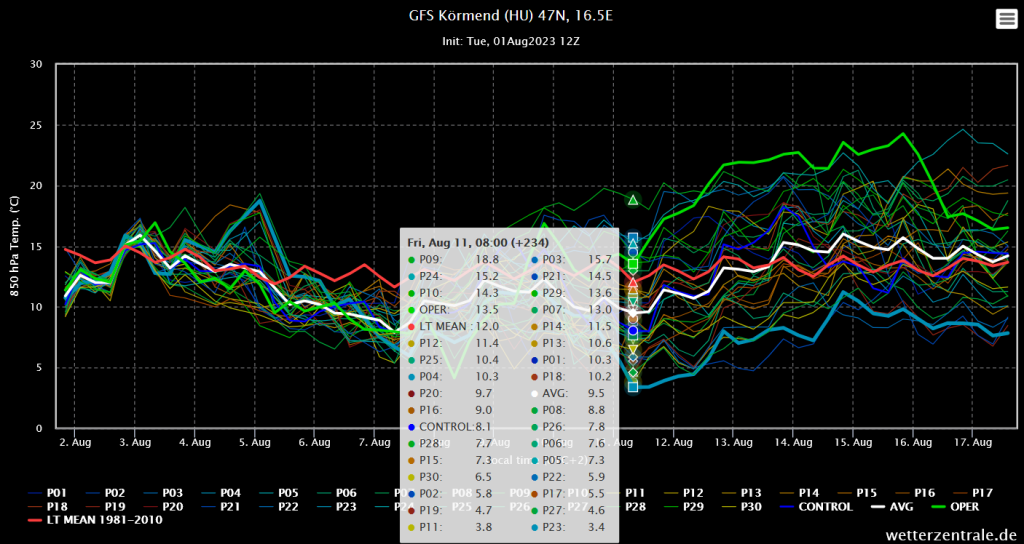
Task: Click the Init date subtitle text
Action: pos(511,42)
